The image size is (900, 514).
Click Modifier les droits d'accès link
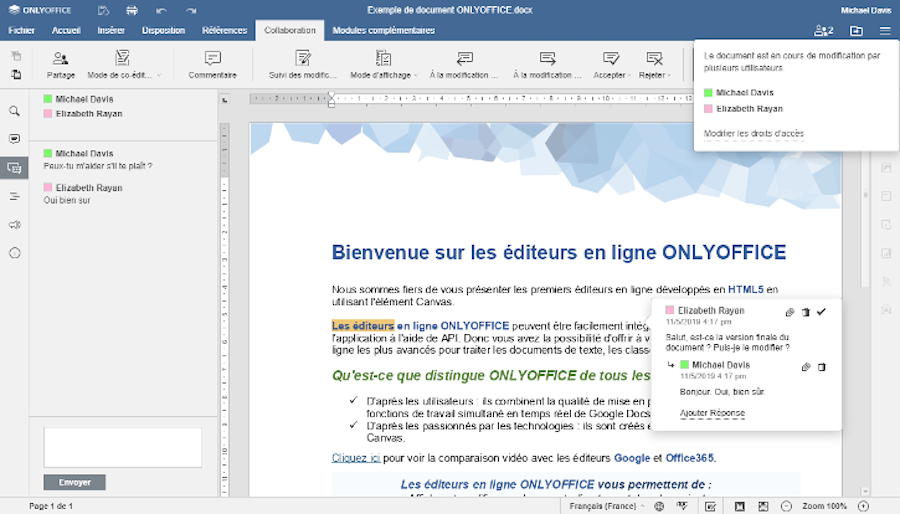click(754, 134)
